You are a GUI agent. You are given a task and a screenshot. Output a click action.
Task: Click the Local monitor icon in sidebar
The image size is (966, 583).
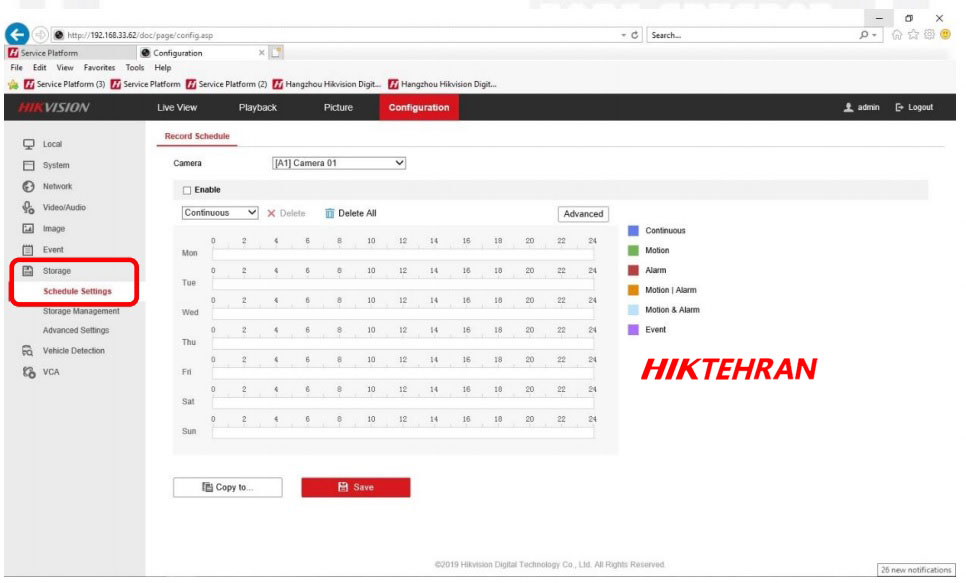28,144
